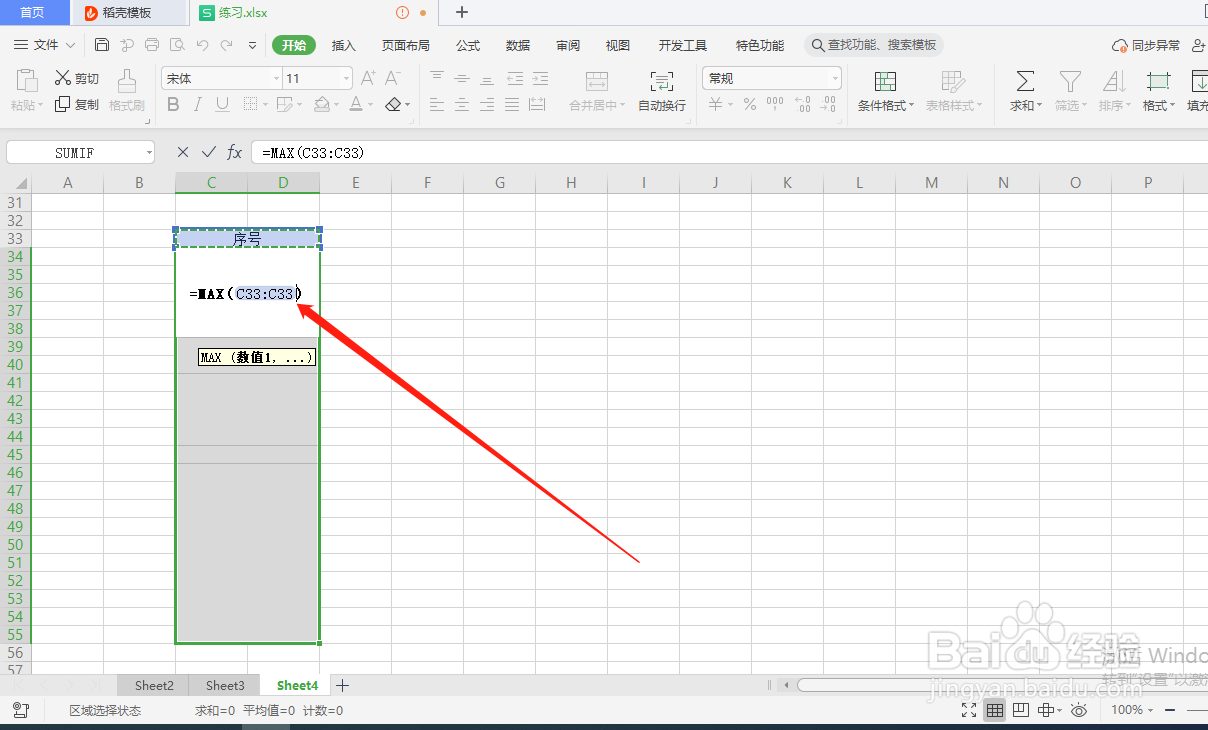Click the Decrease decimal places icon
The image size is (1208, 730).
[828, 104]
